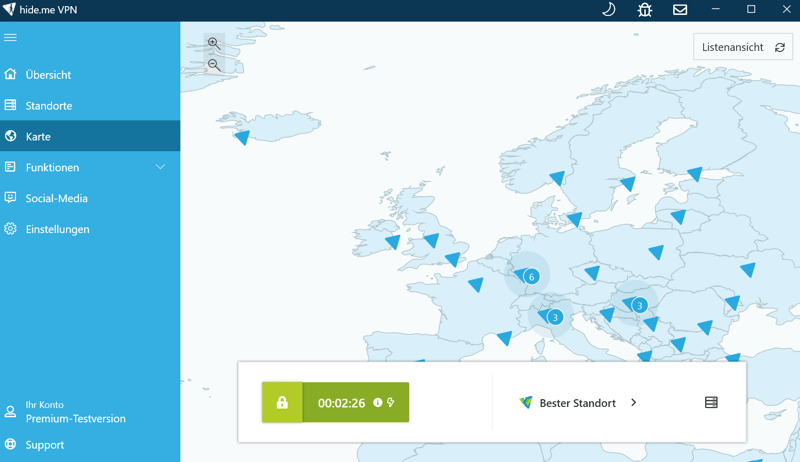
Task: Select the Czech Republic server marker
Action: [x=592, y=273]
